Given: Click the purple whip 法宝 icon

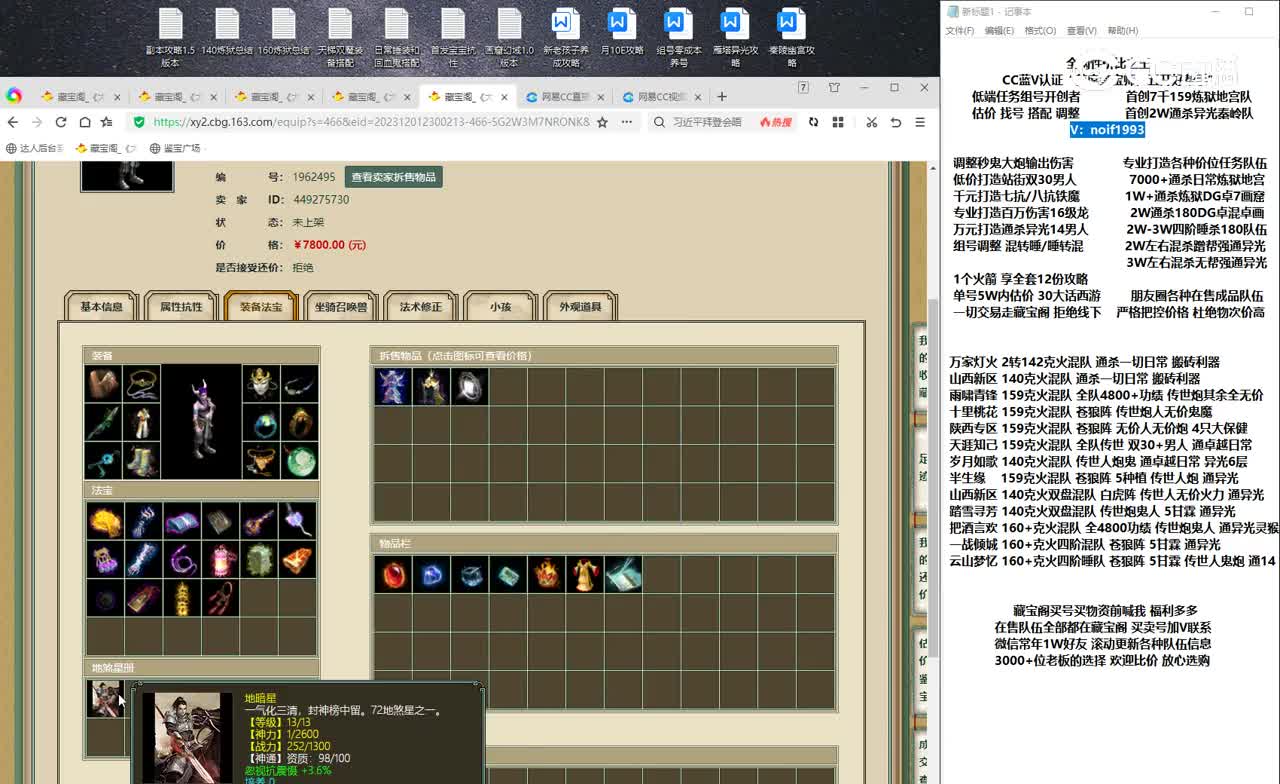Looking at the screenshot, I should 182,560.
